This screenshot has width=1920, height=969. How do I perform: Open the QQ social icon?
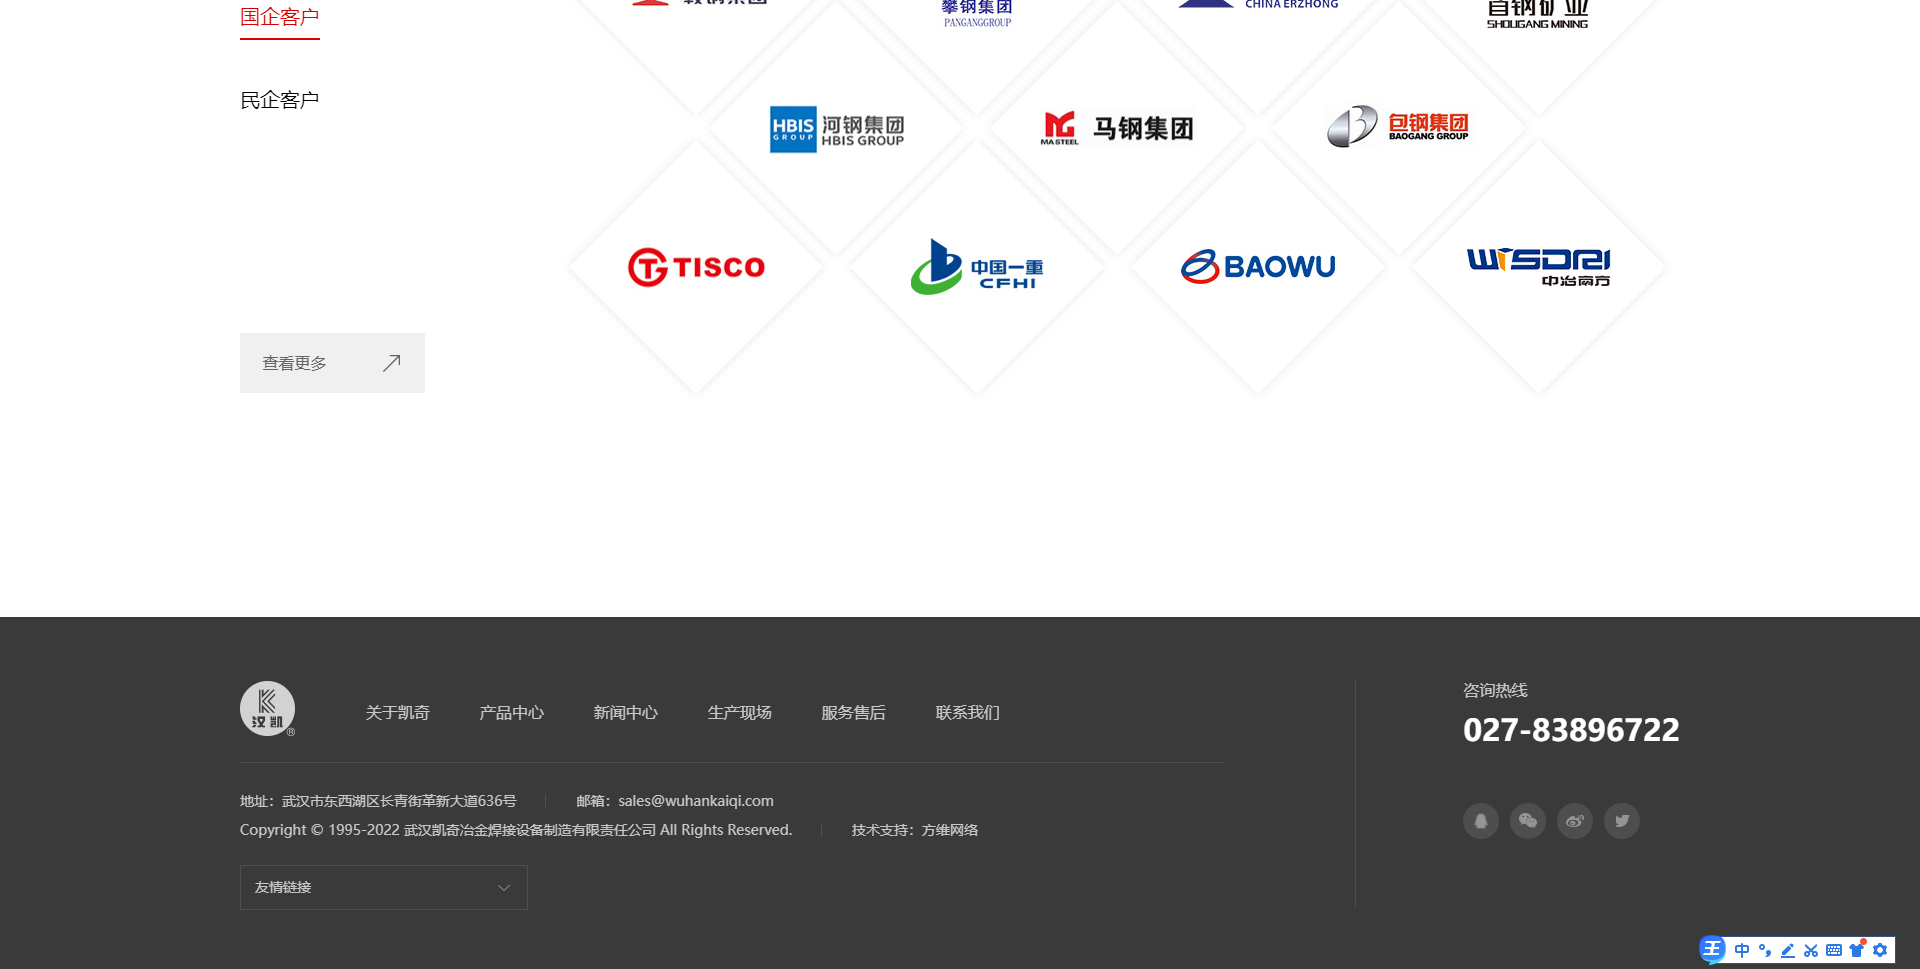click(1481, 821)
